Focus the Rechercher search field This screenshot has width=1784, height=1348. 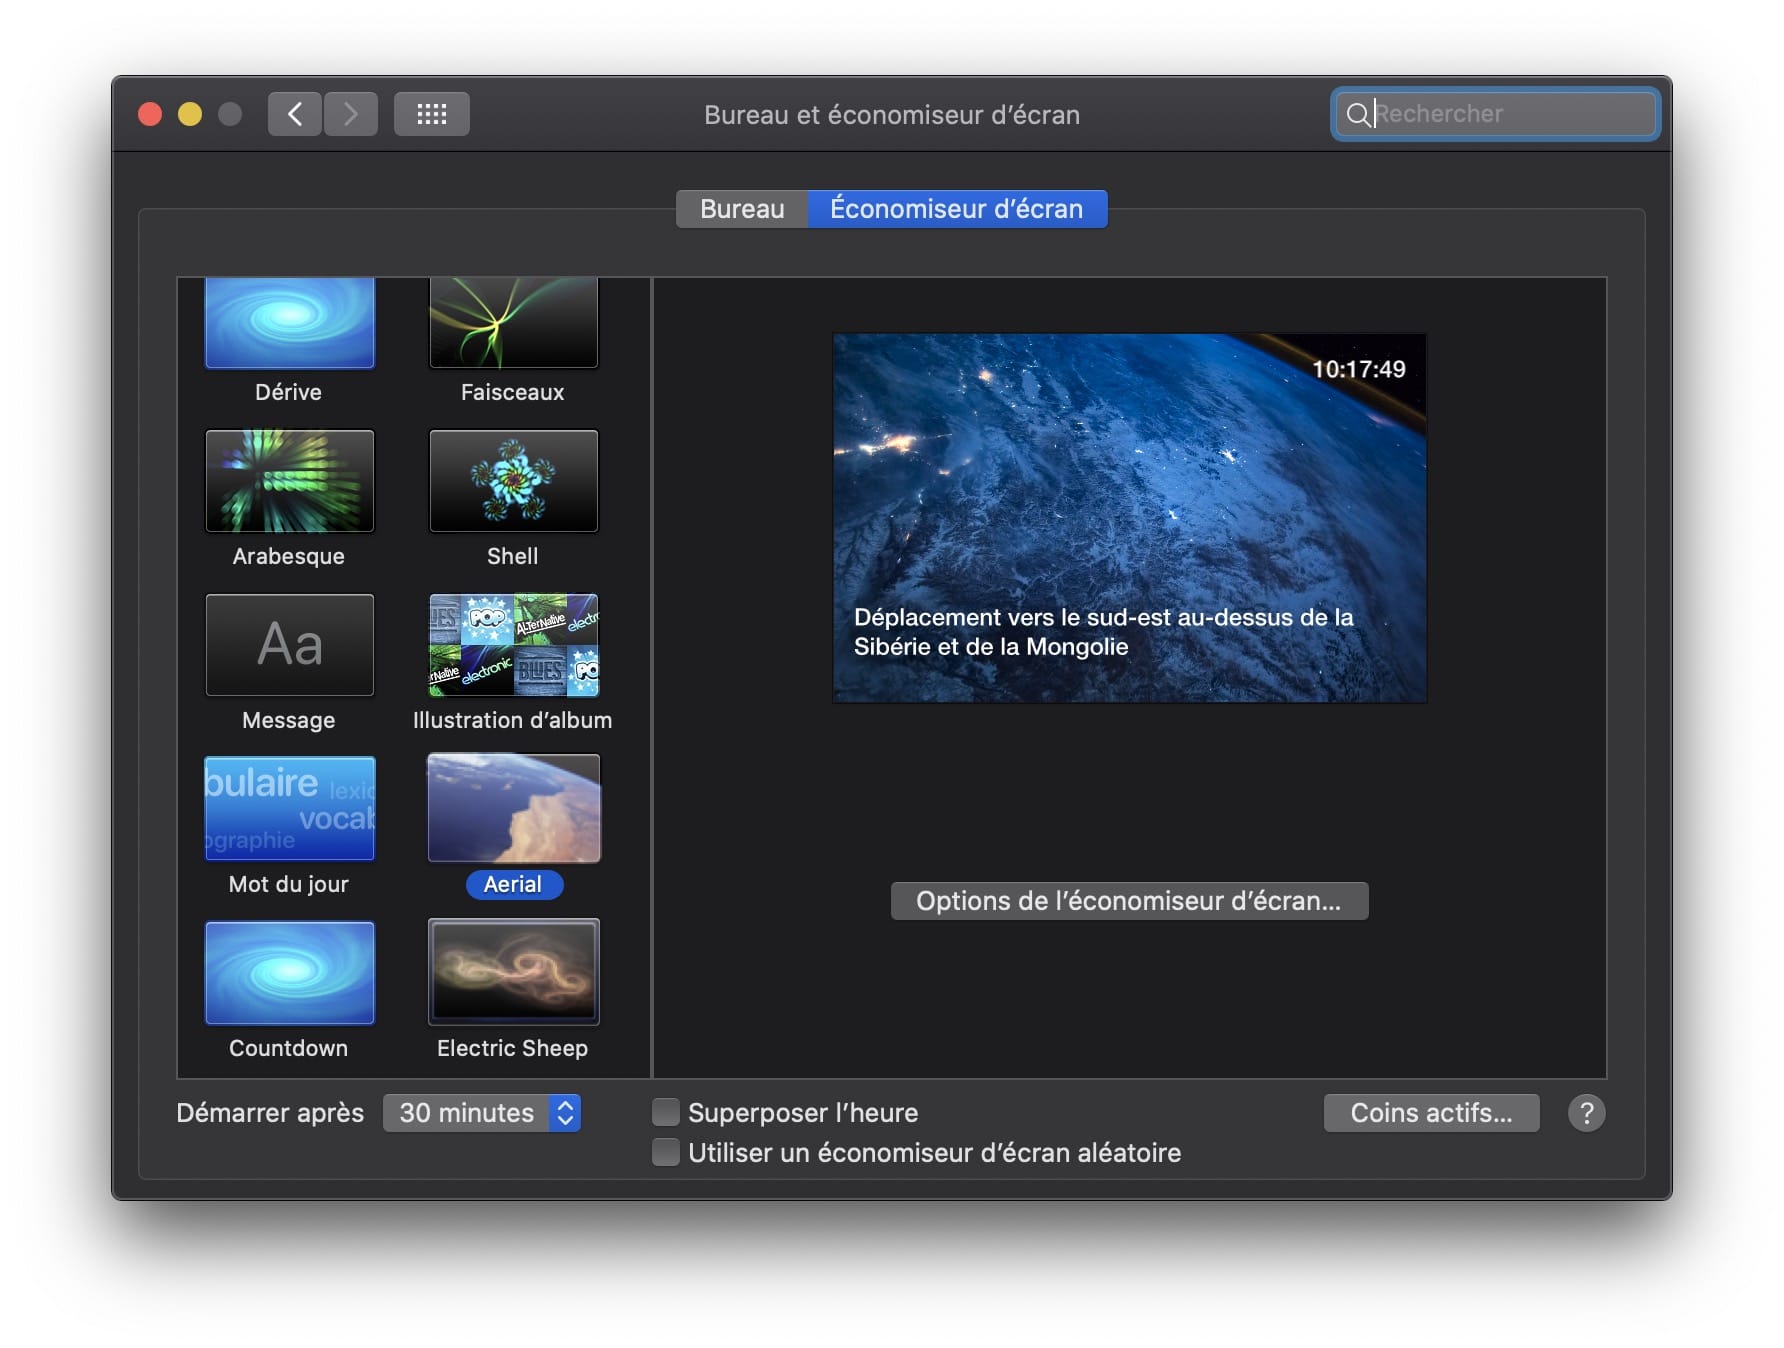[x=1496, y=115]
